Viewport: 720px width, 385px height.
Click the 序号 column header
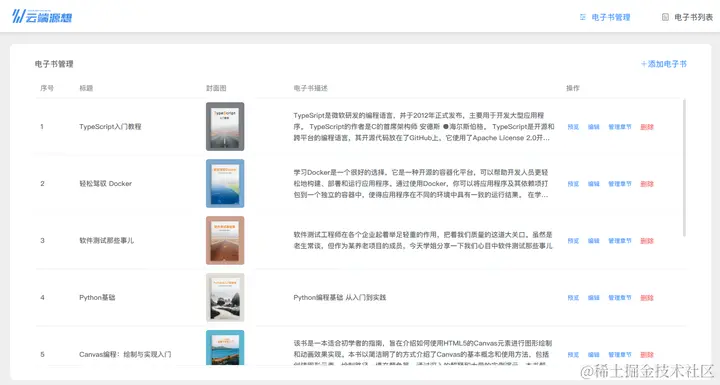(x=47, y=88)
